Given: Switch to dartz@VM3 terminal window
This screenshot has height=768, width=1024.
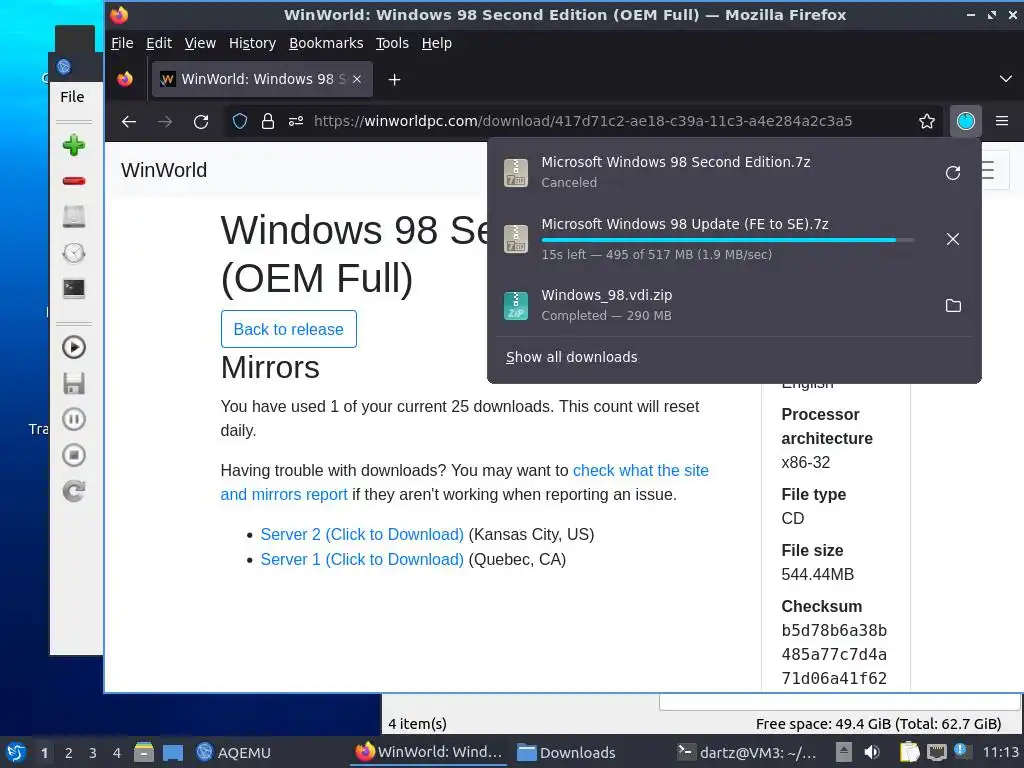Looking at the screenshot, I should (746, 752).
